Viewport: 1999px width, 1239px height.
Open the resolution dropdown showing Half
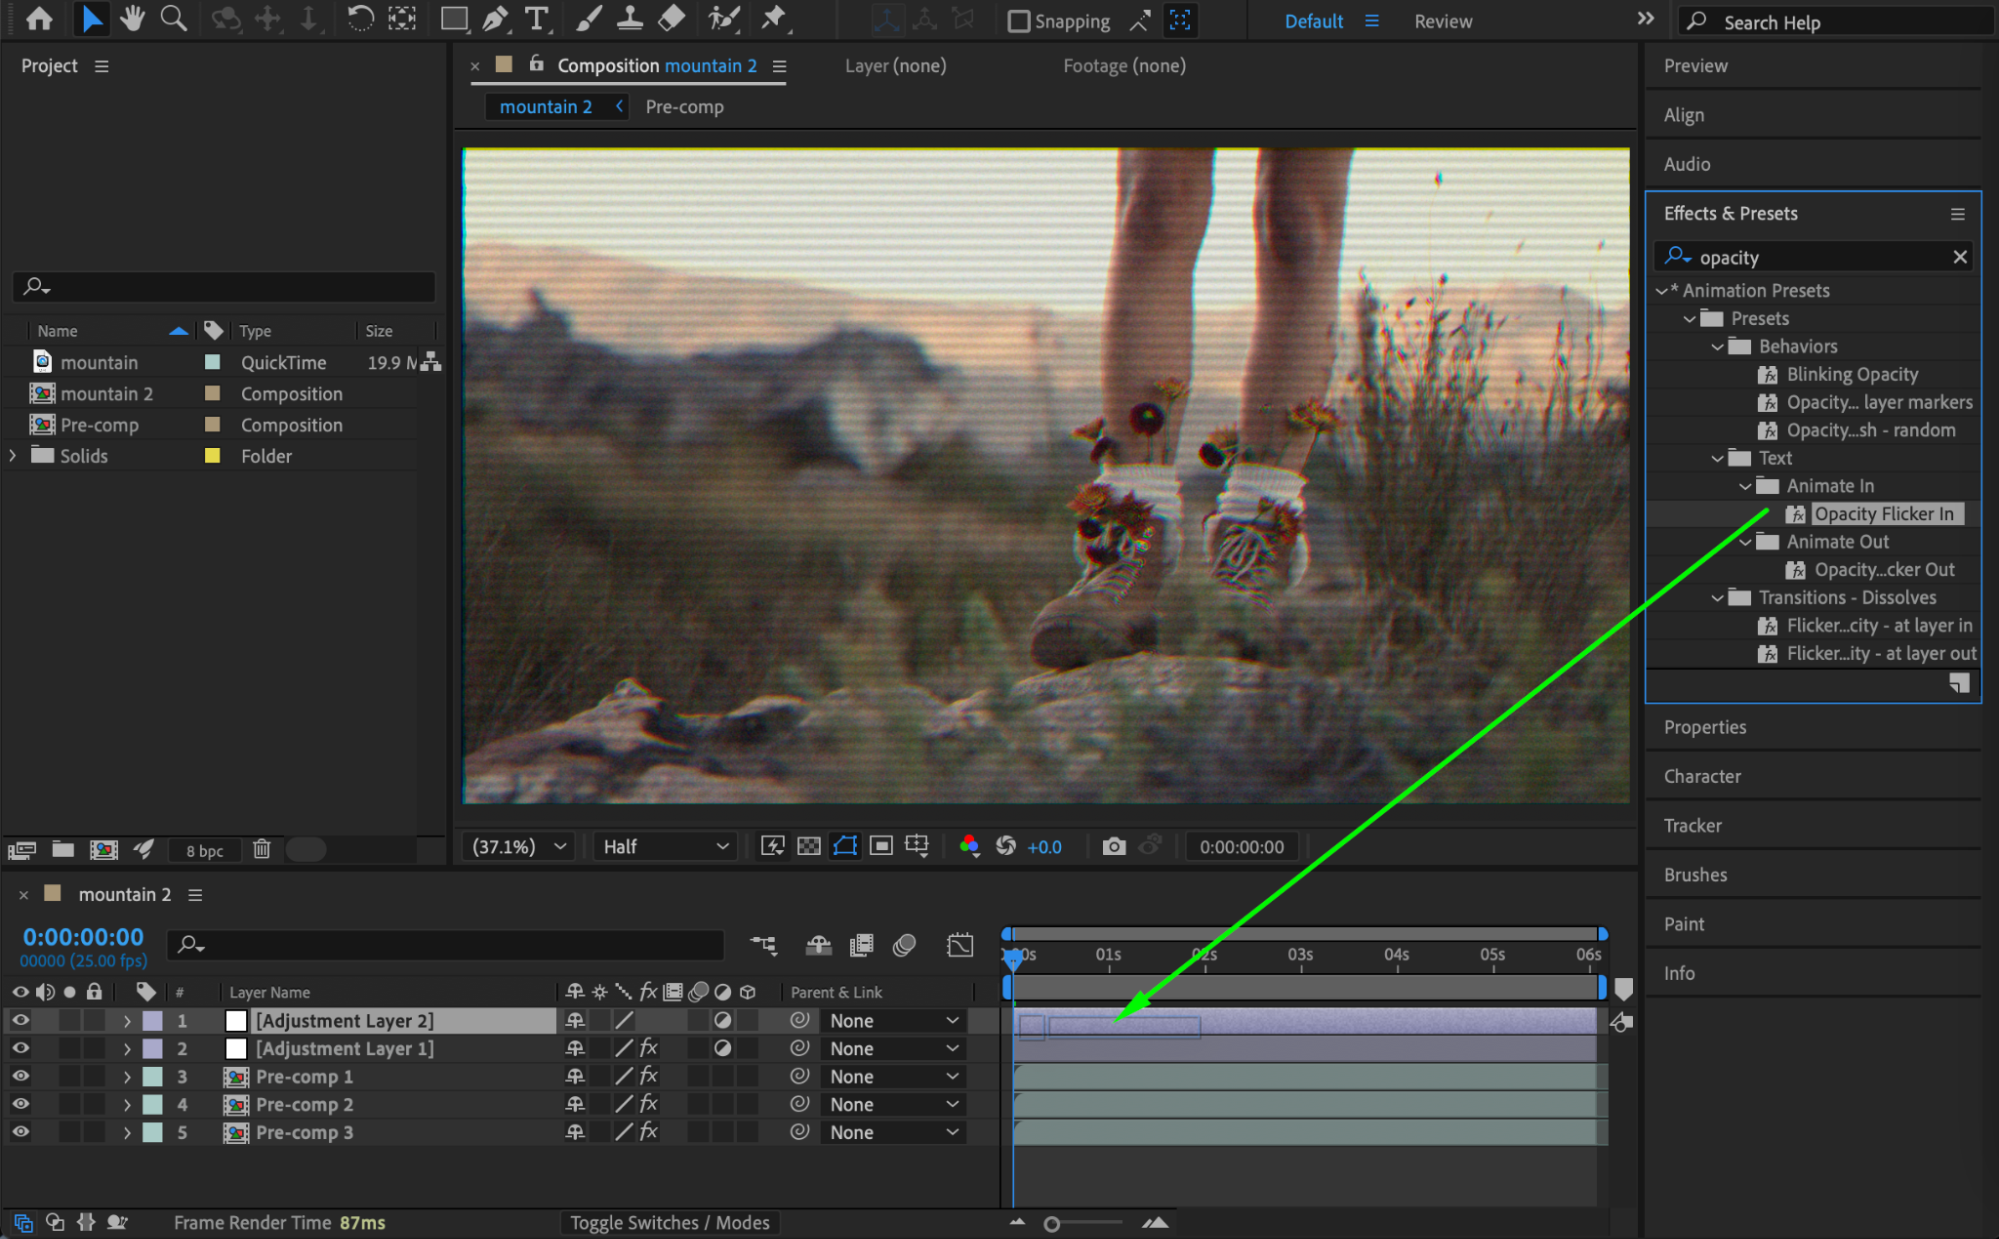tap(666, 846)
